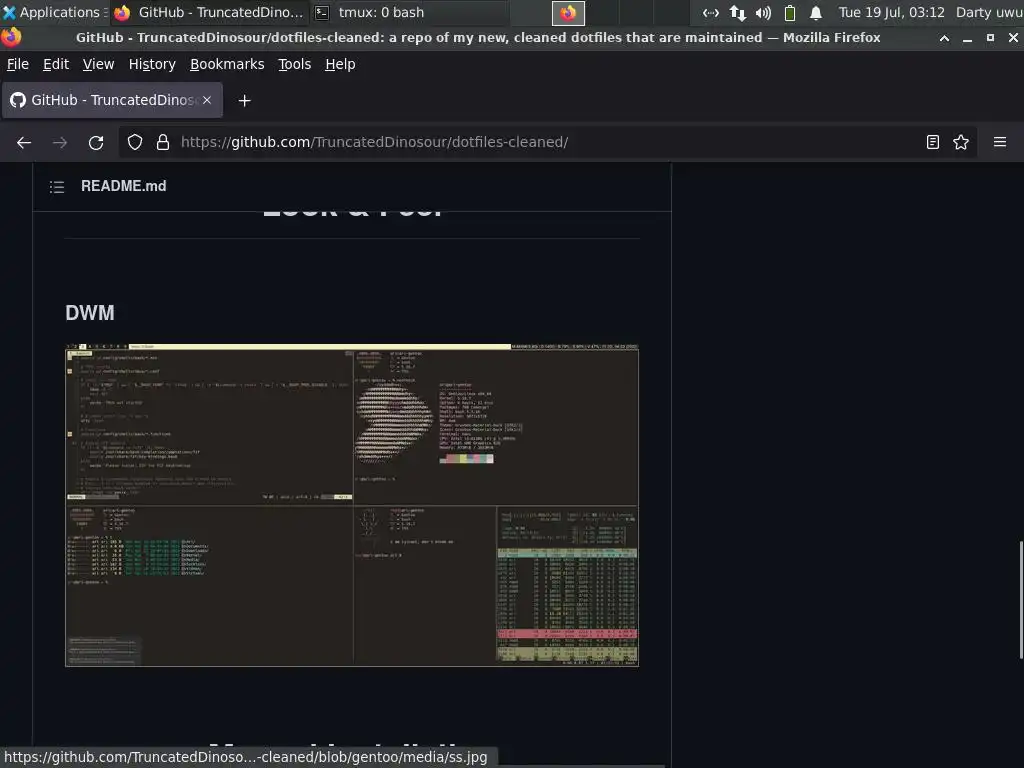Toggle reader view icon in address bar
Viewport: 1024px width, 768px height.
point(933,142)
